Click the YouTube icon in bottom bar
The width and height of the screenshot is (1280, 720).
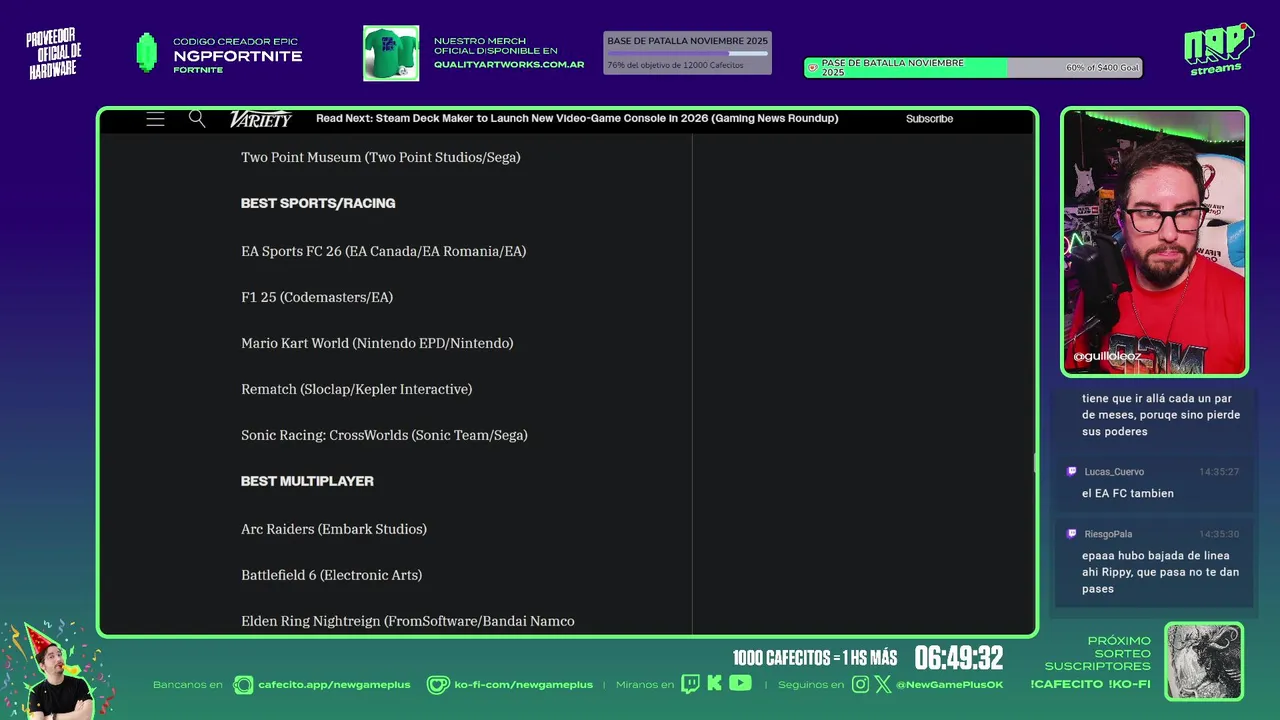[740, 684]
